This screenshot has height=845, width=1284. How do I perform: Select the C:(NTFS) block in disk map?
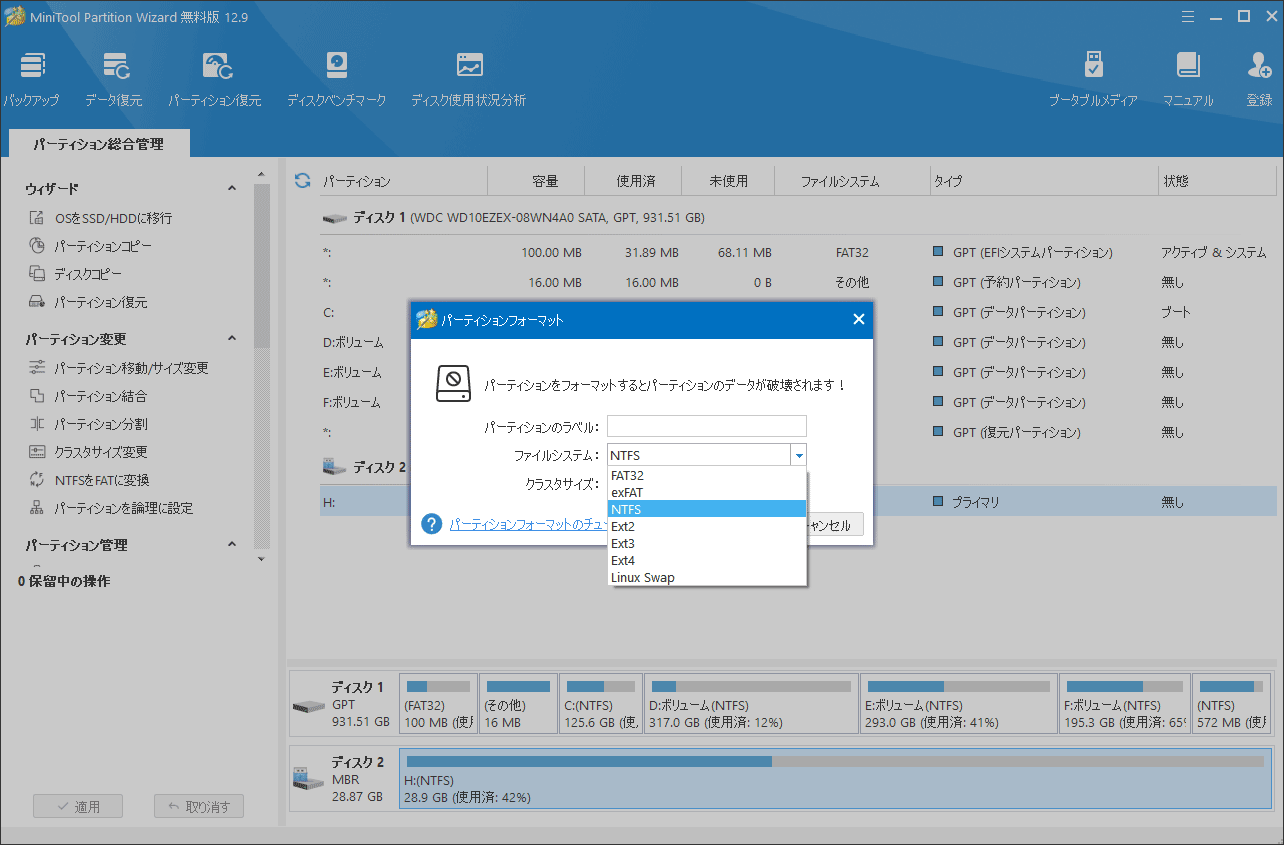[601, 703]
